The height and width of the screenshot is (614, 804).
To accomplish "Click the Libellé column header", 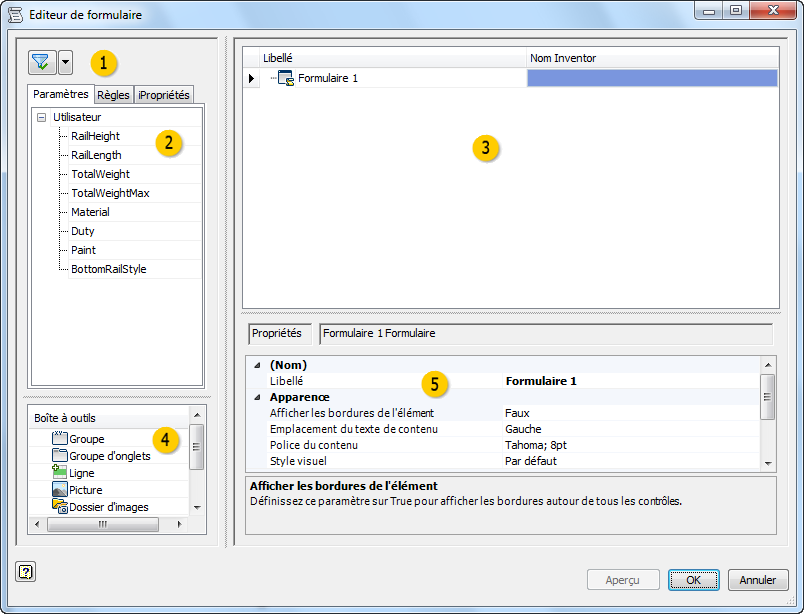I will pos(394,58).
